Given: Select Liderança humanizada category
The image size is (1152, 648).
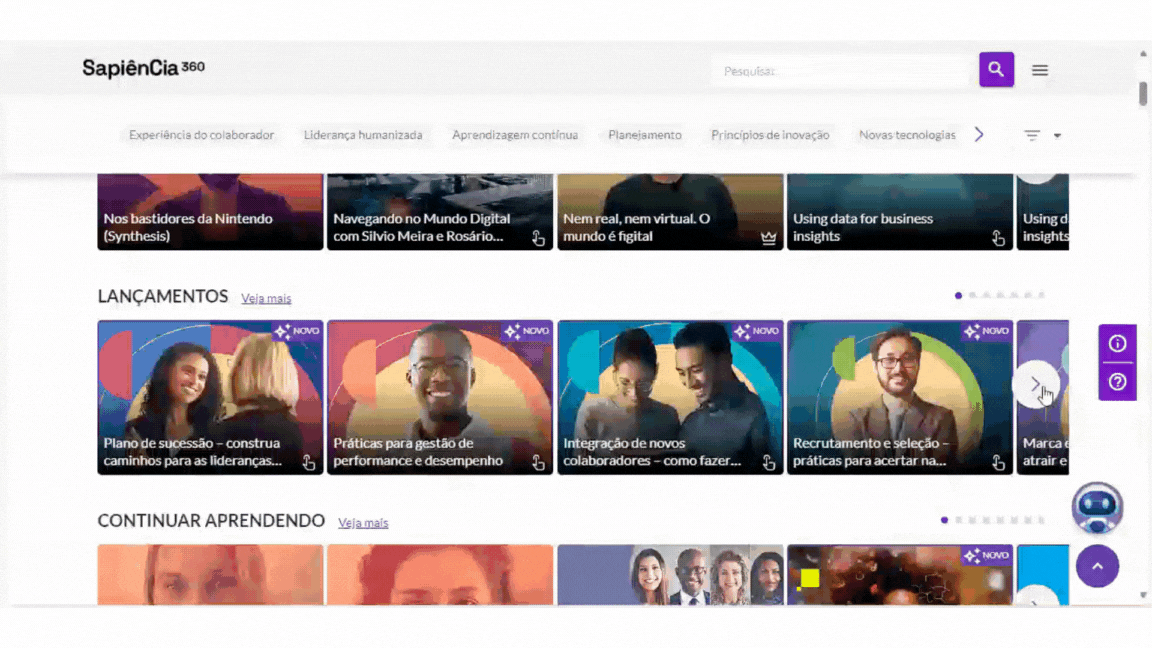Looking at the screenshot, I should (363, 135).
